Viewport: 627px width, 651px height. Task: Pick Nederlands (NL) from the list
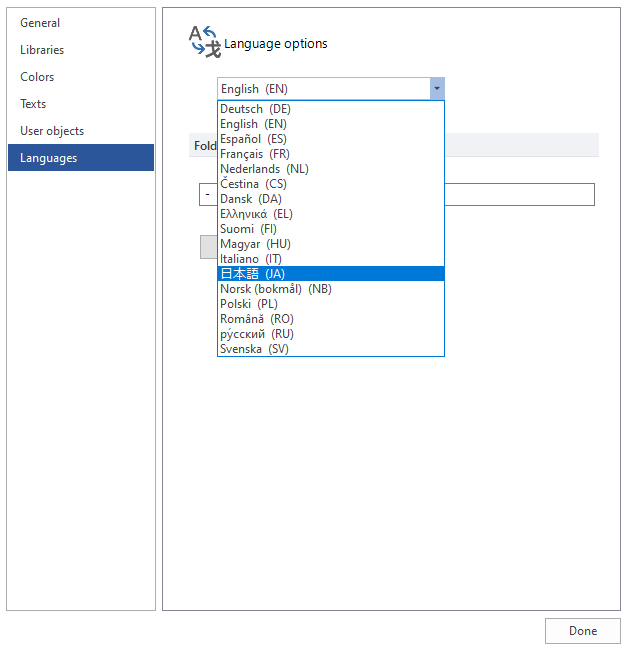tap(331, 169)
